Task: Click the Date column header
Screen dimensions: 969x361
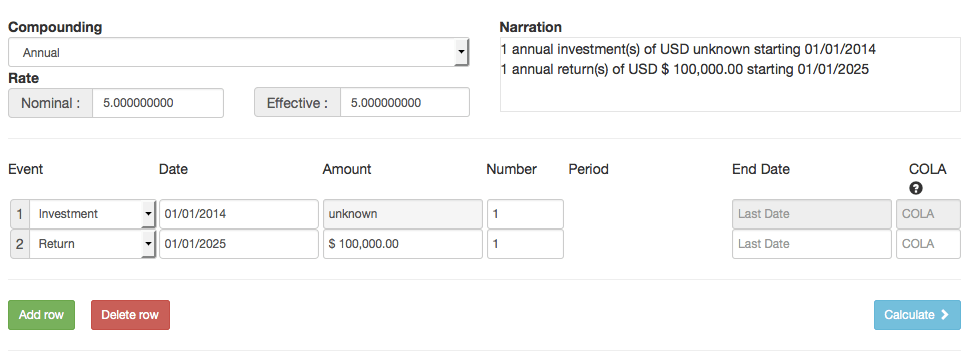Action: (173, 169)
